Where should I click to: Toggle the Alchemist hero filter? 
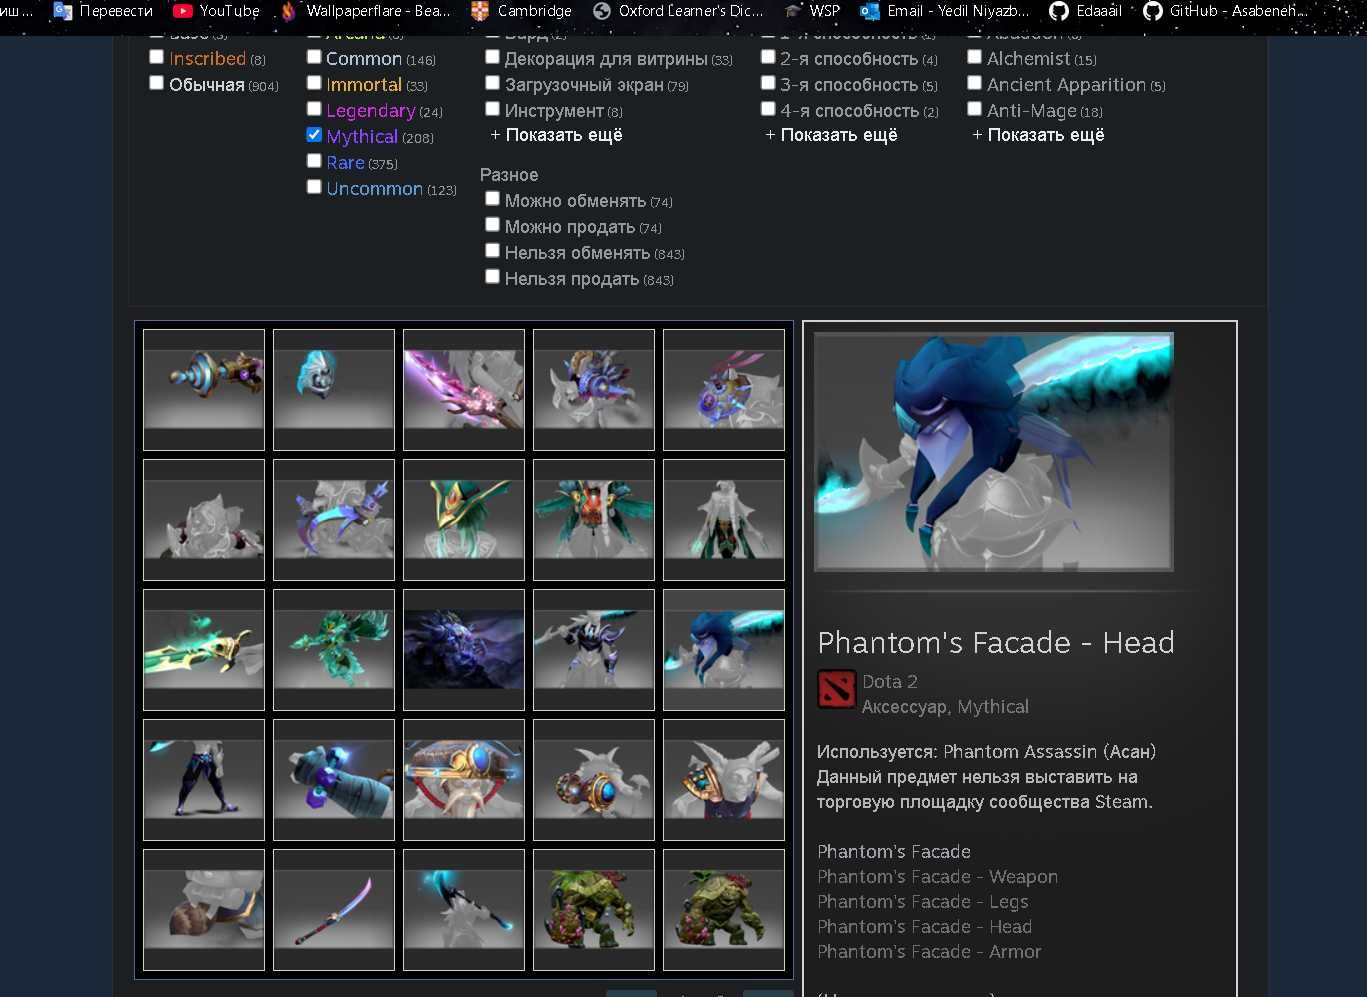[974, 57]
